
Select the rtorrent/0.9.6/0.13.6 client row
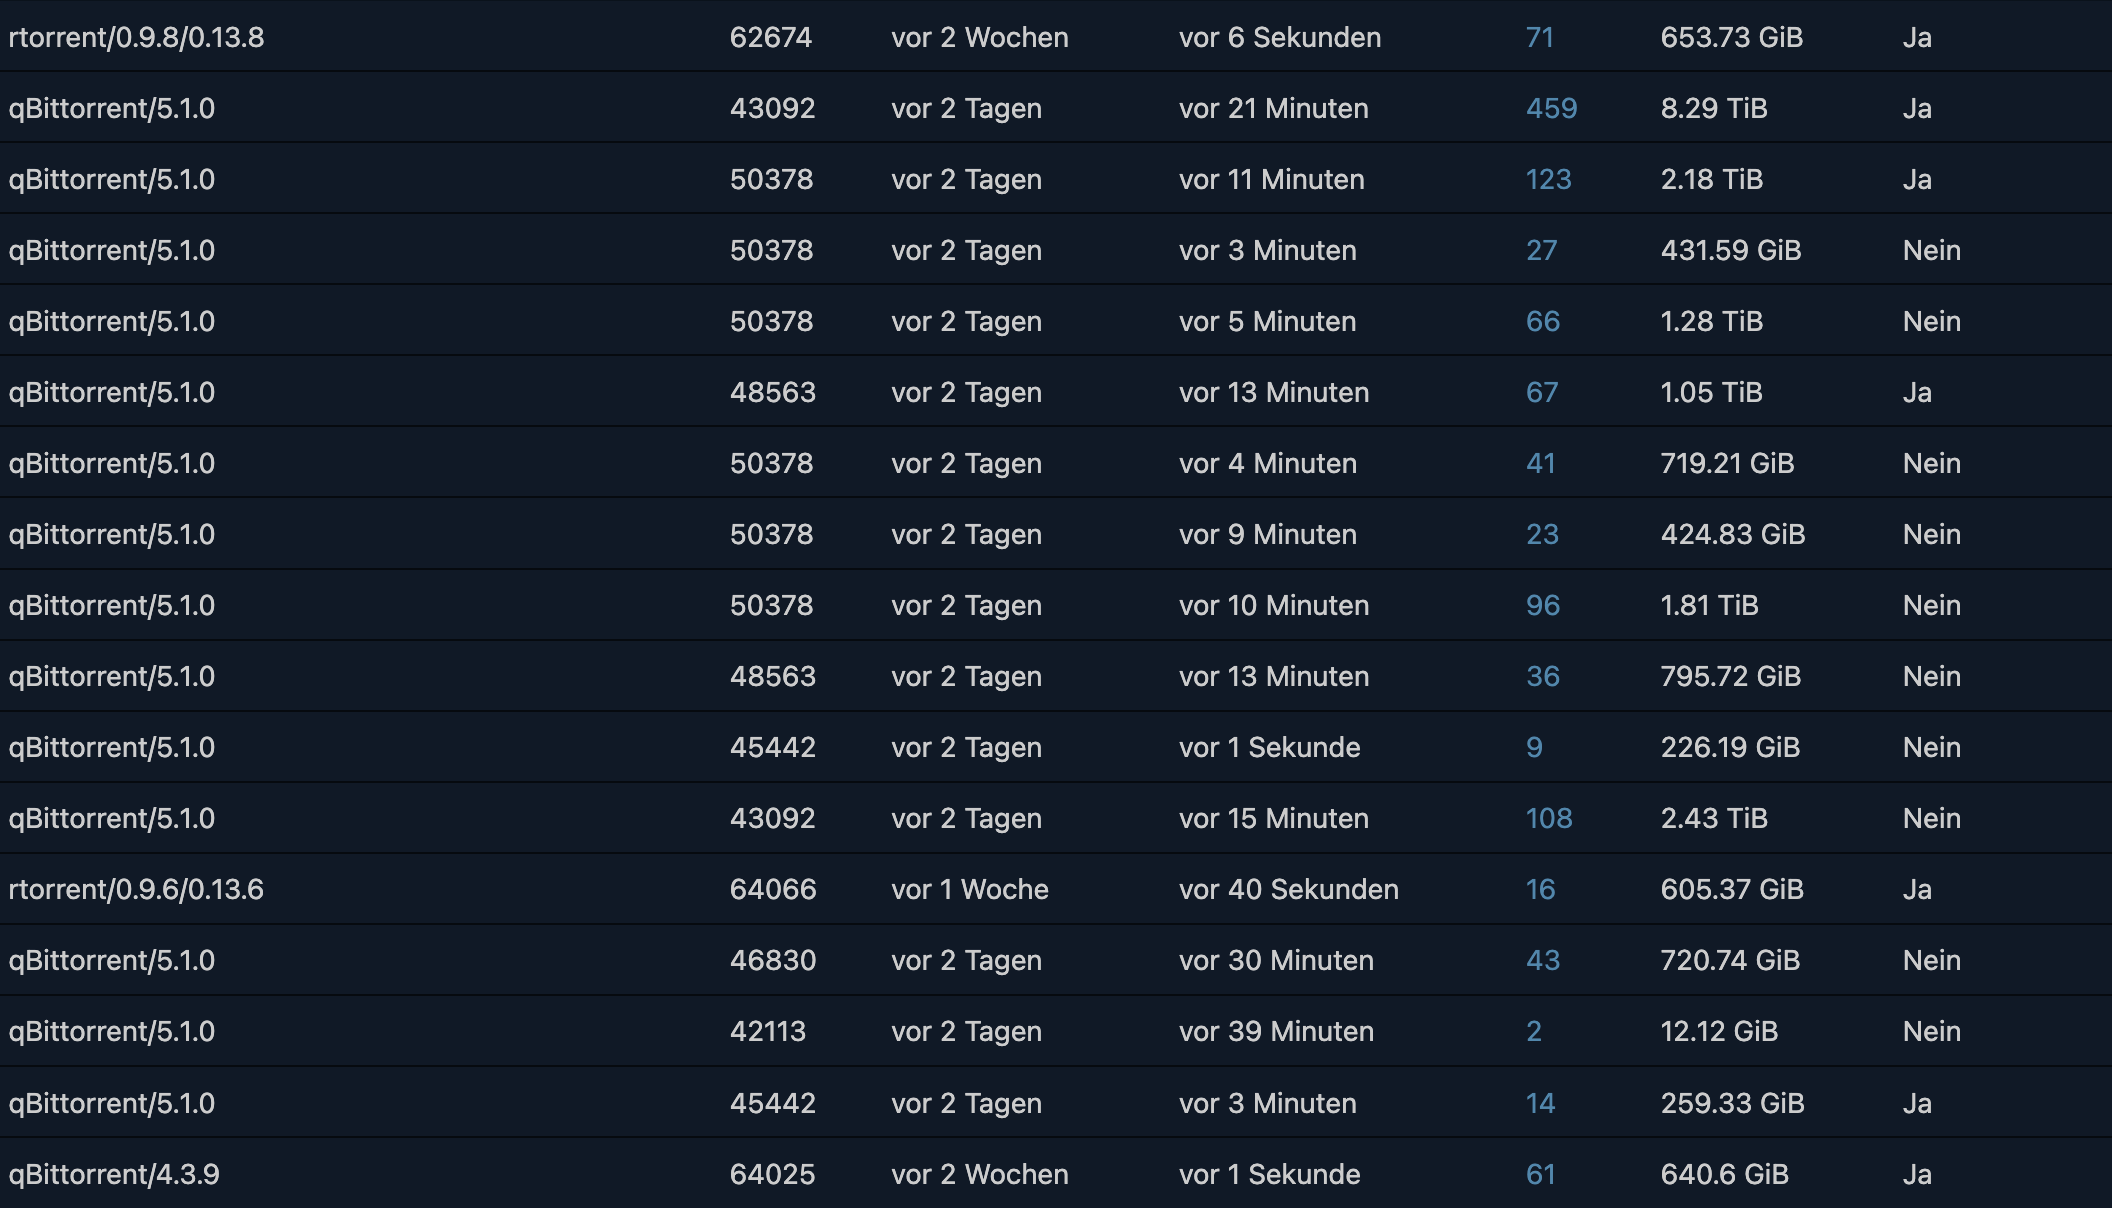pos(1056,889)
